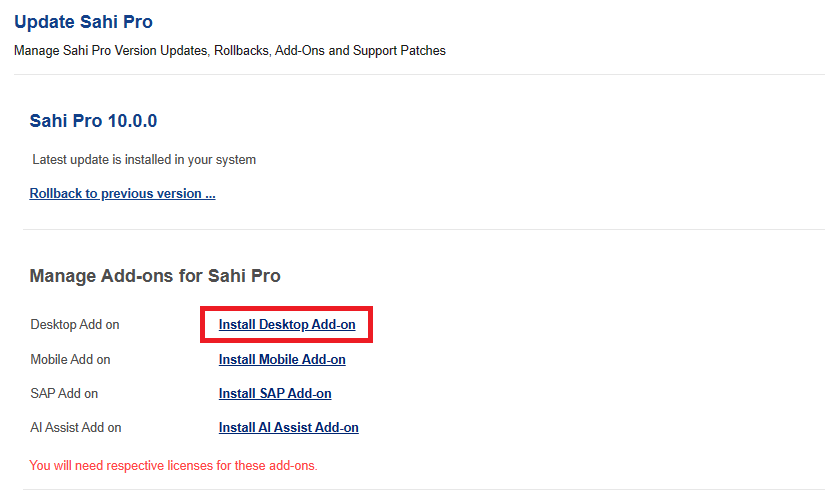Select the Sahi Pro 10.0.0 version heading
Image resolution: width=825 pixels, height=504 pixels.
coord(93,121)
